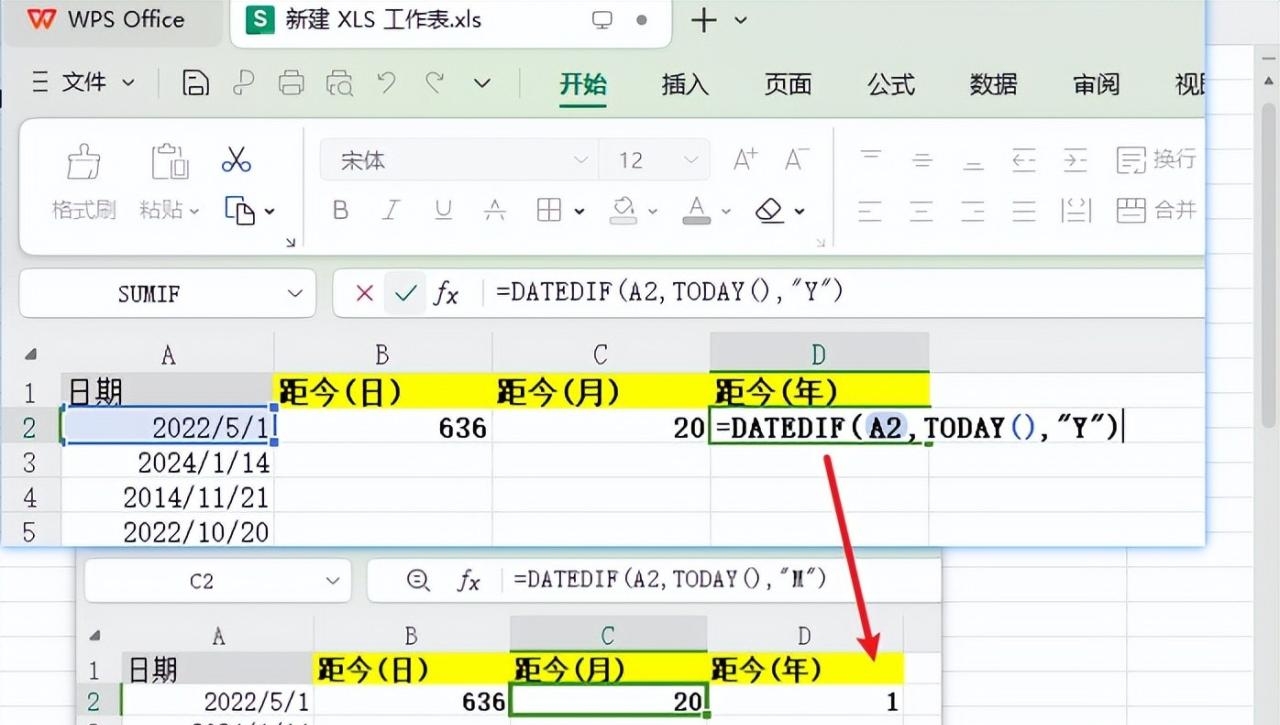The image size is (1280, 725).
Task: Toggle Italic formatting
Action: click(x=392, y=210)
